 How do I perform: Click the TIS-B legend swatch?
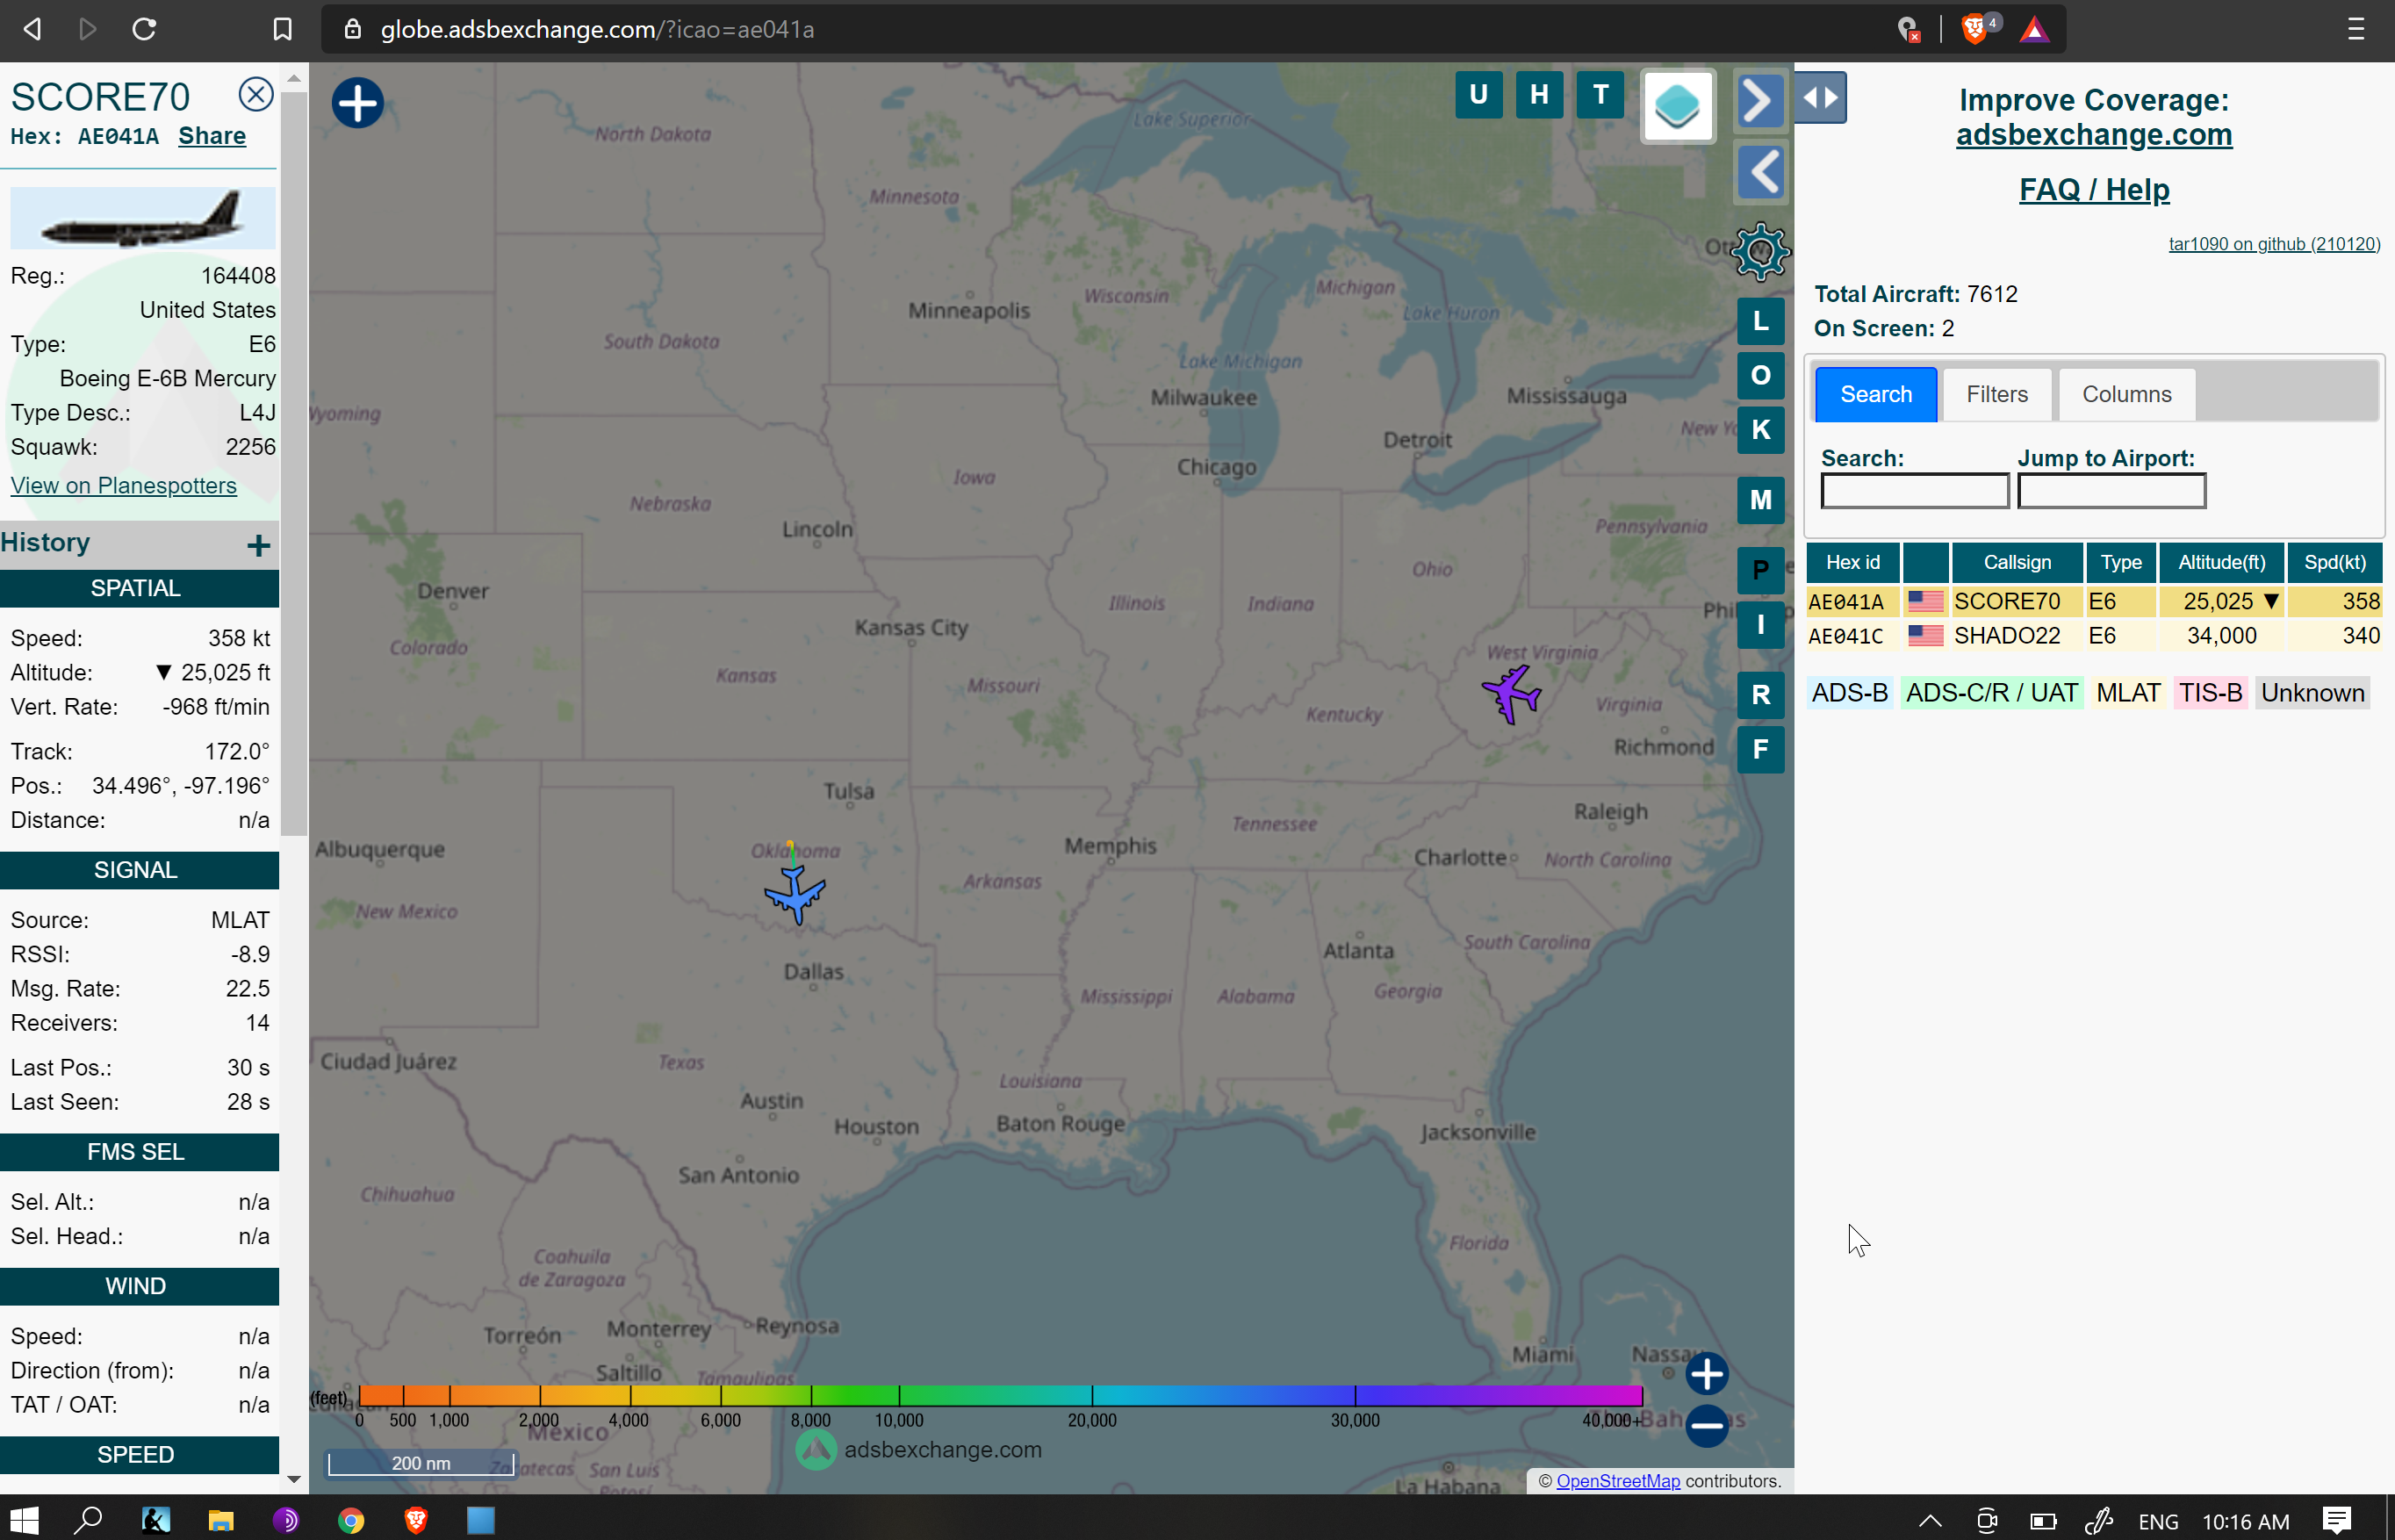click(x=2210, y=693)
